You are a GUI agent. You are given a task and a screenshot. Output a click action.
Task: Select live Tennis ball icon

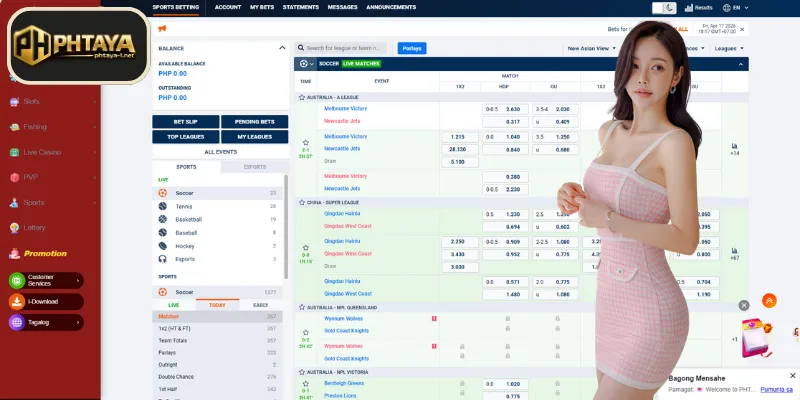[163, 206]
